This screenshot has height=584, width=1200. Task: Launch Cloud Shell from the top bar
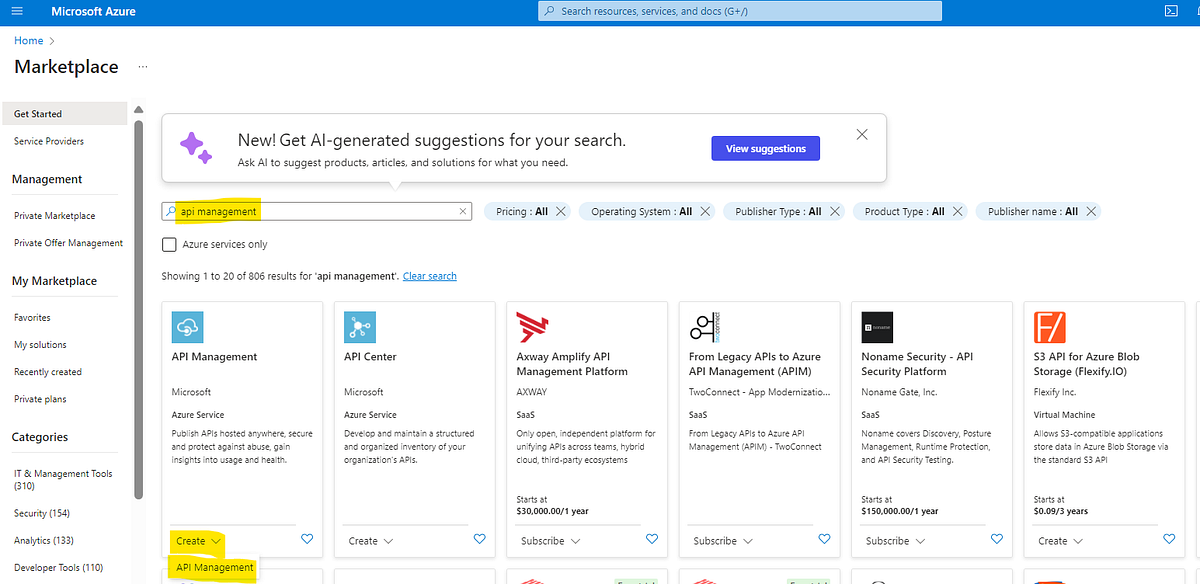tap(1170, 11)
